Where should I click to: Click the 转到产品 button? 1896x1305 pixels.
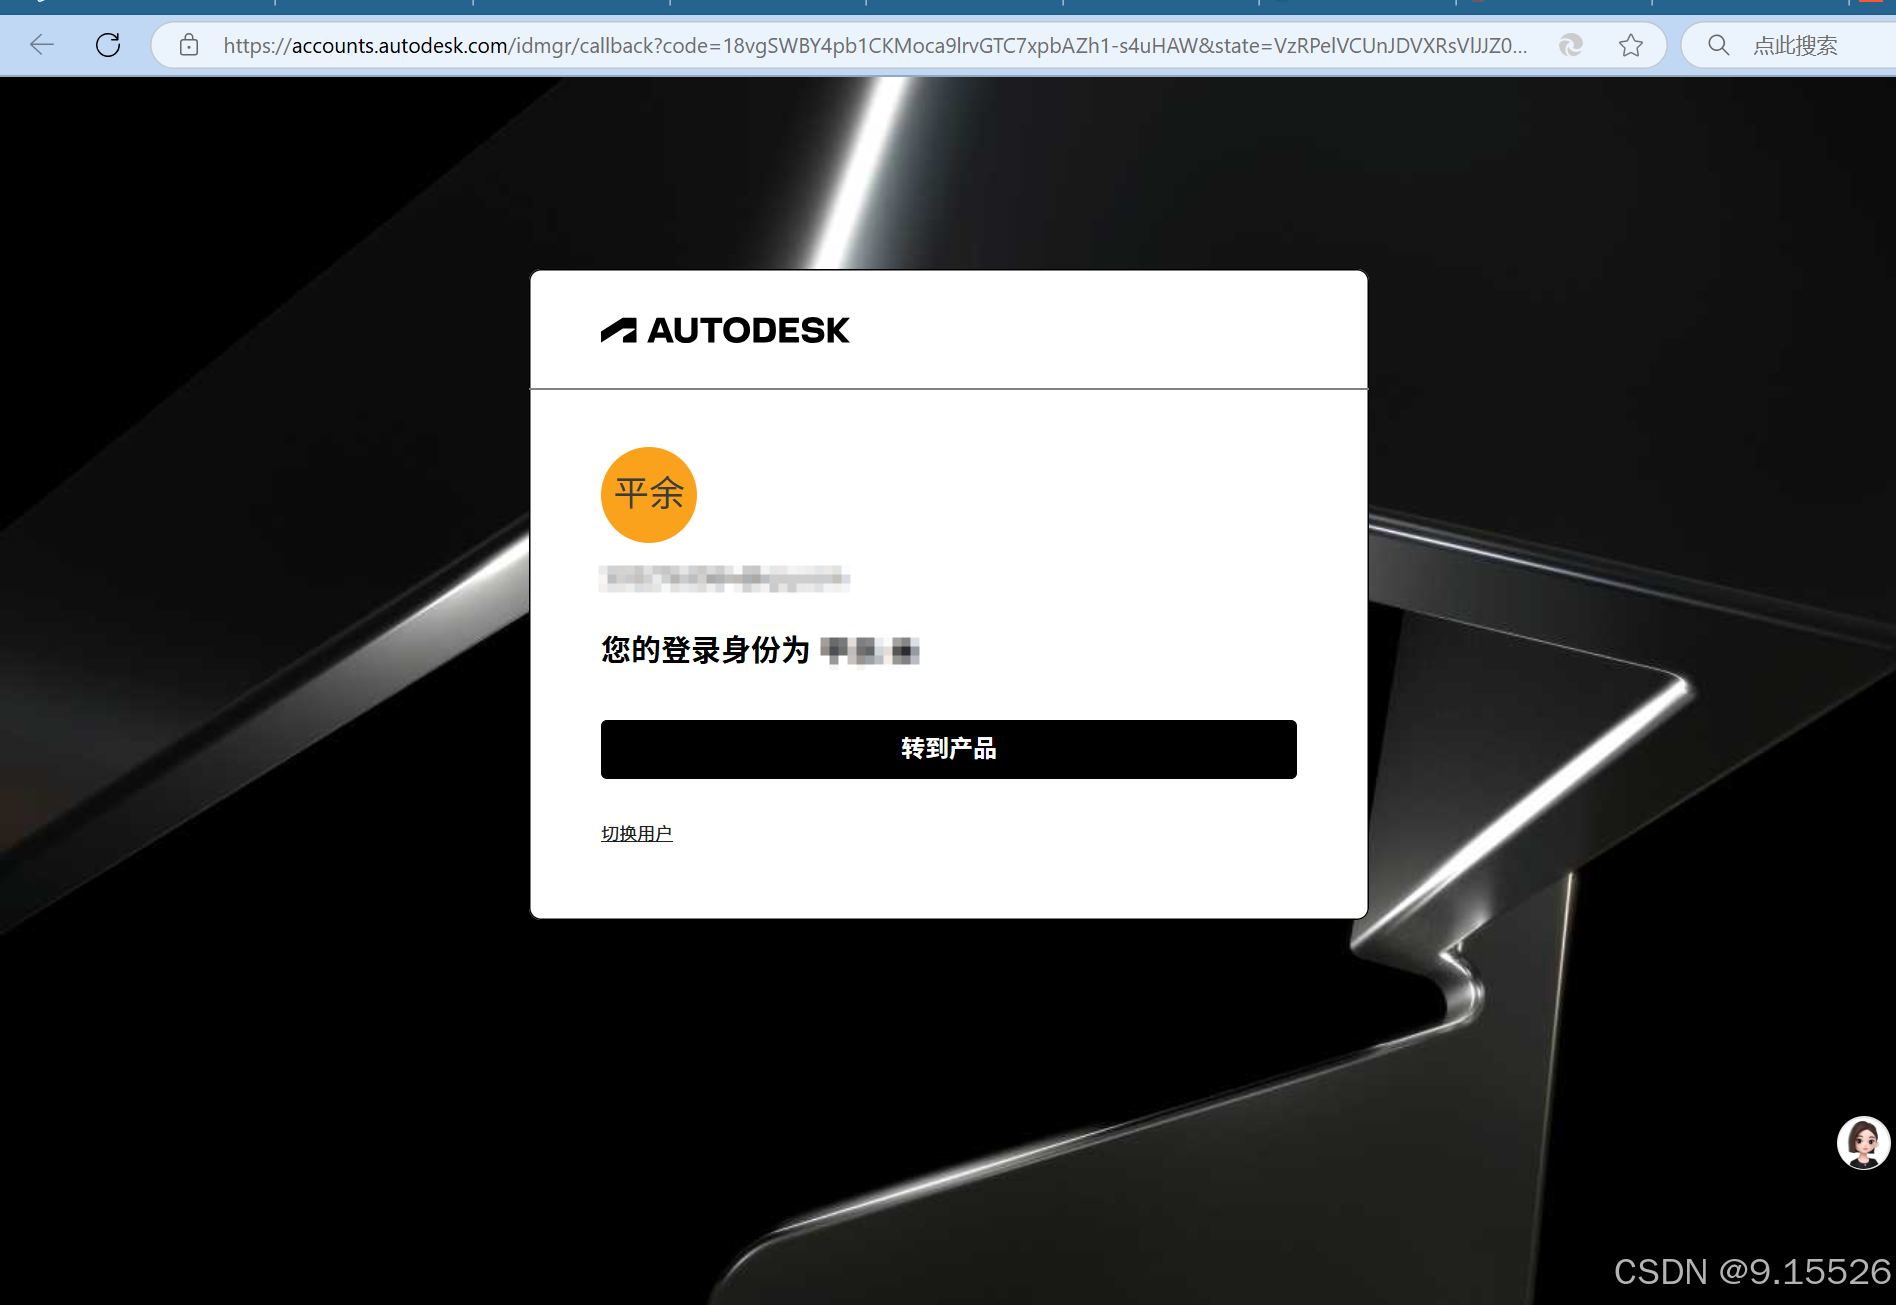click(949, 749)
